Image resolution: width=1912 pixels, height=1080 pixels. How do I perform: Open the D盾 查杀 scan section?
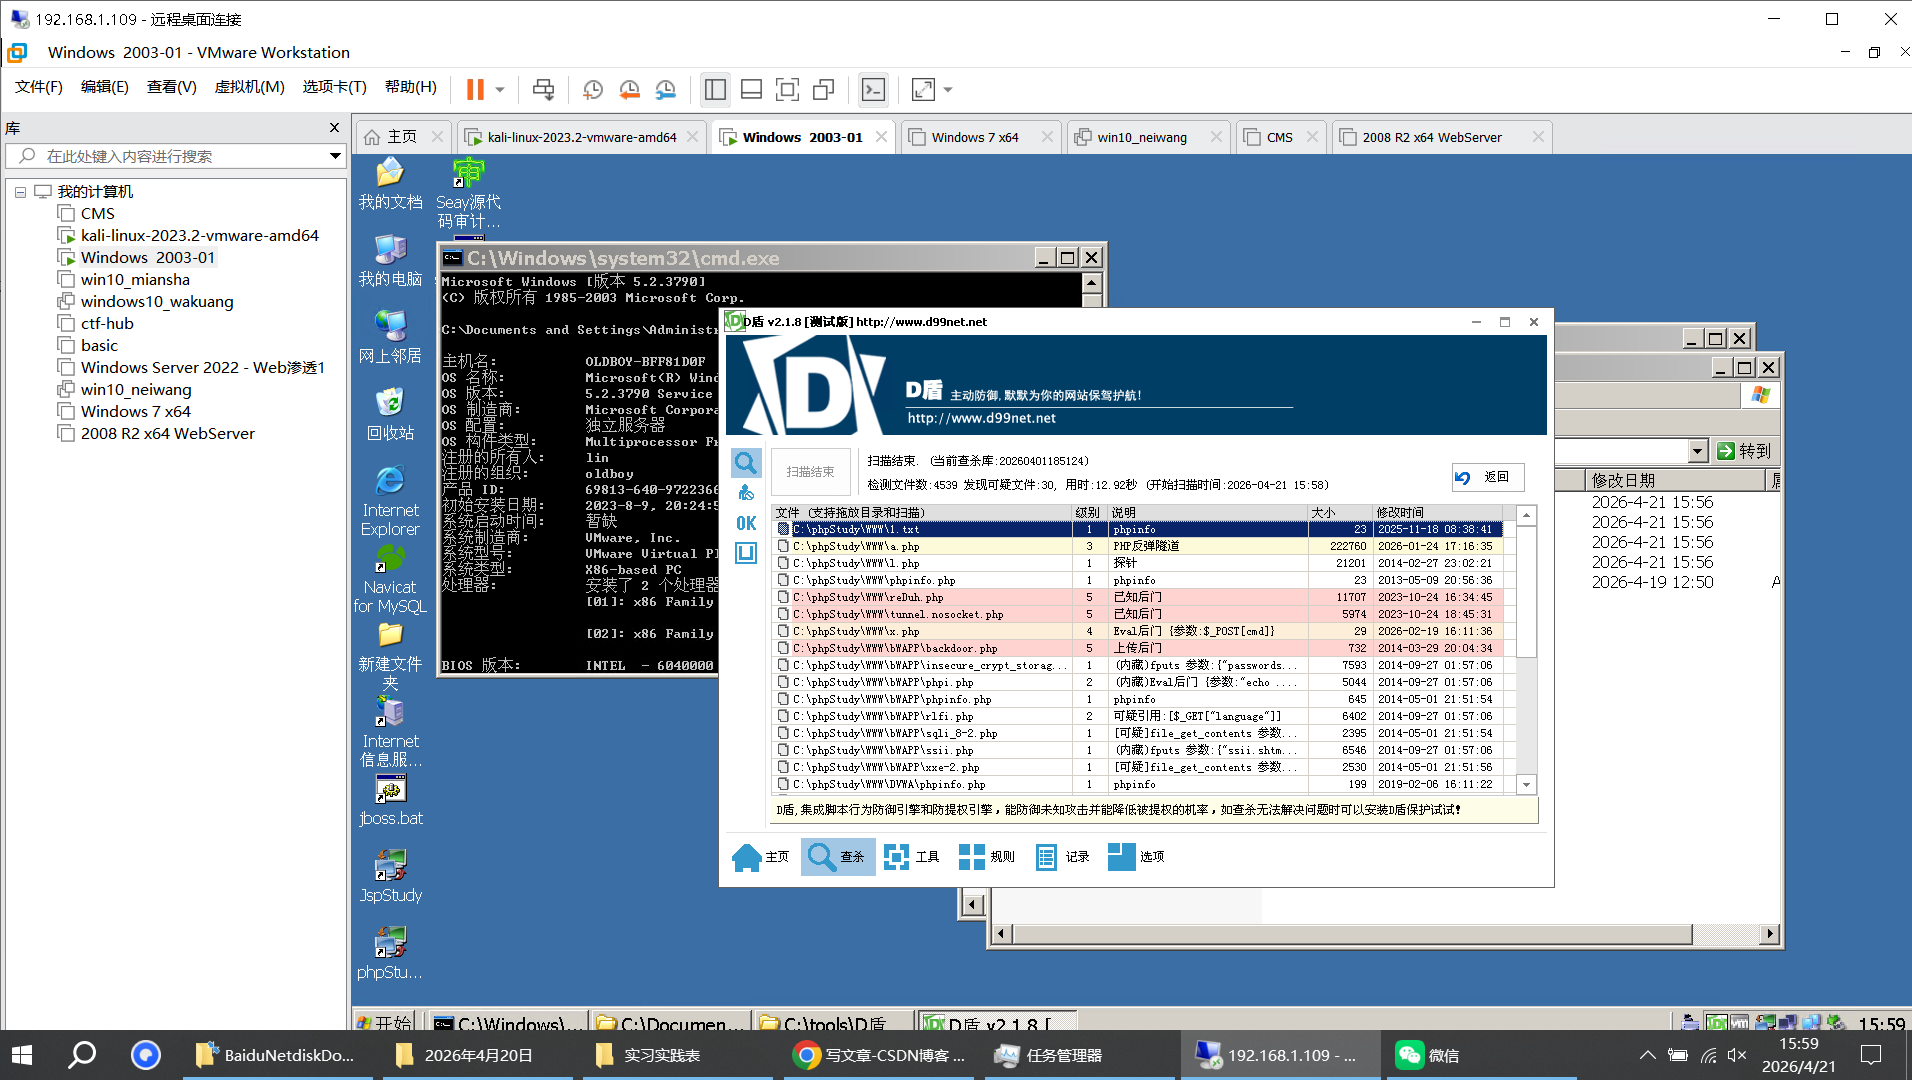pos(837,857)
